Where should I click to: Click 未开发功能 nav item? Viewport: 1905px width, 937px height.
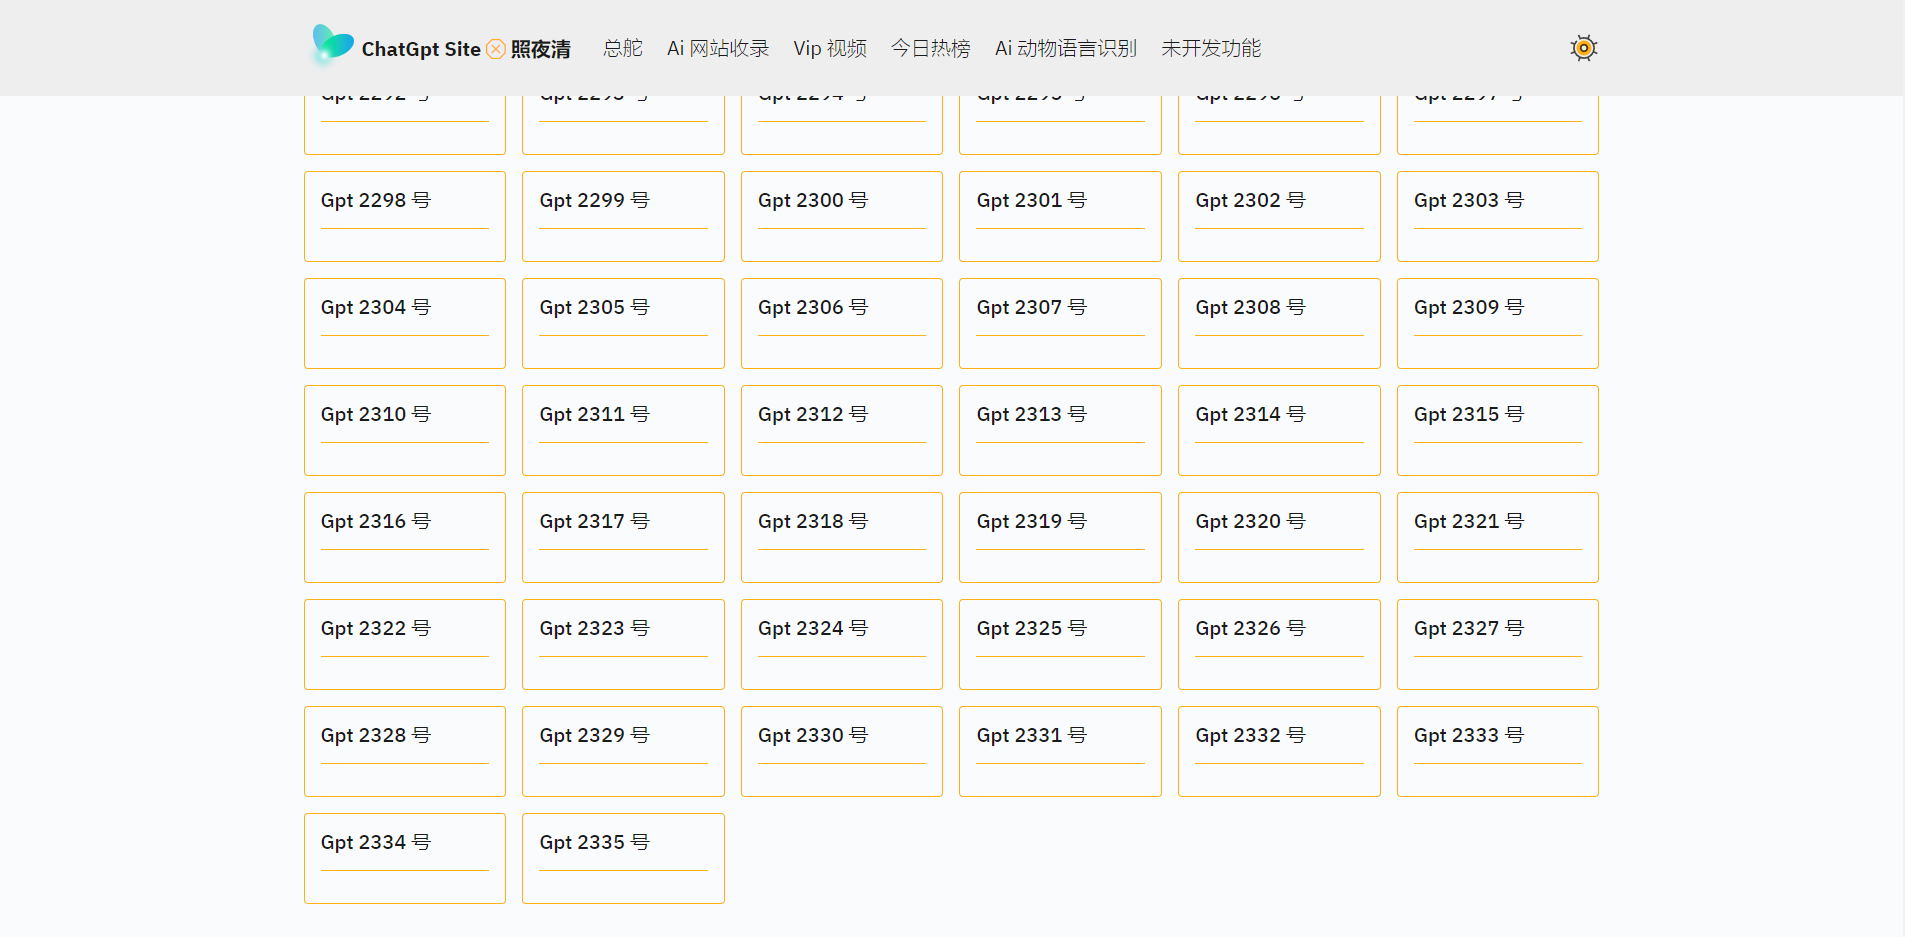coord(1210,48)
